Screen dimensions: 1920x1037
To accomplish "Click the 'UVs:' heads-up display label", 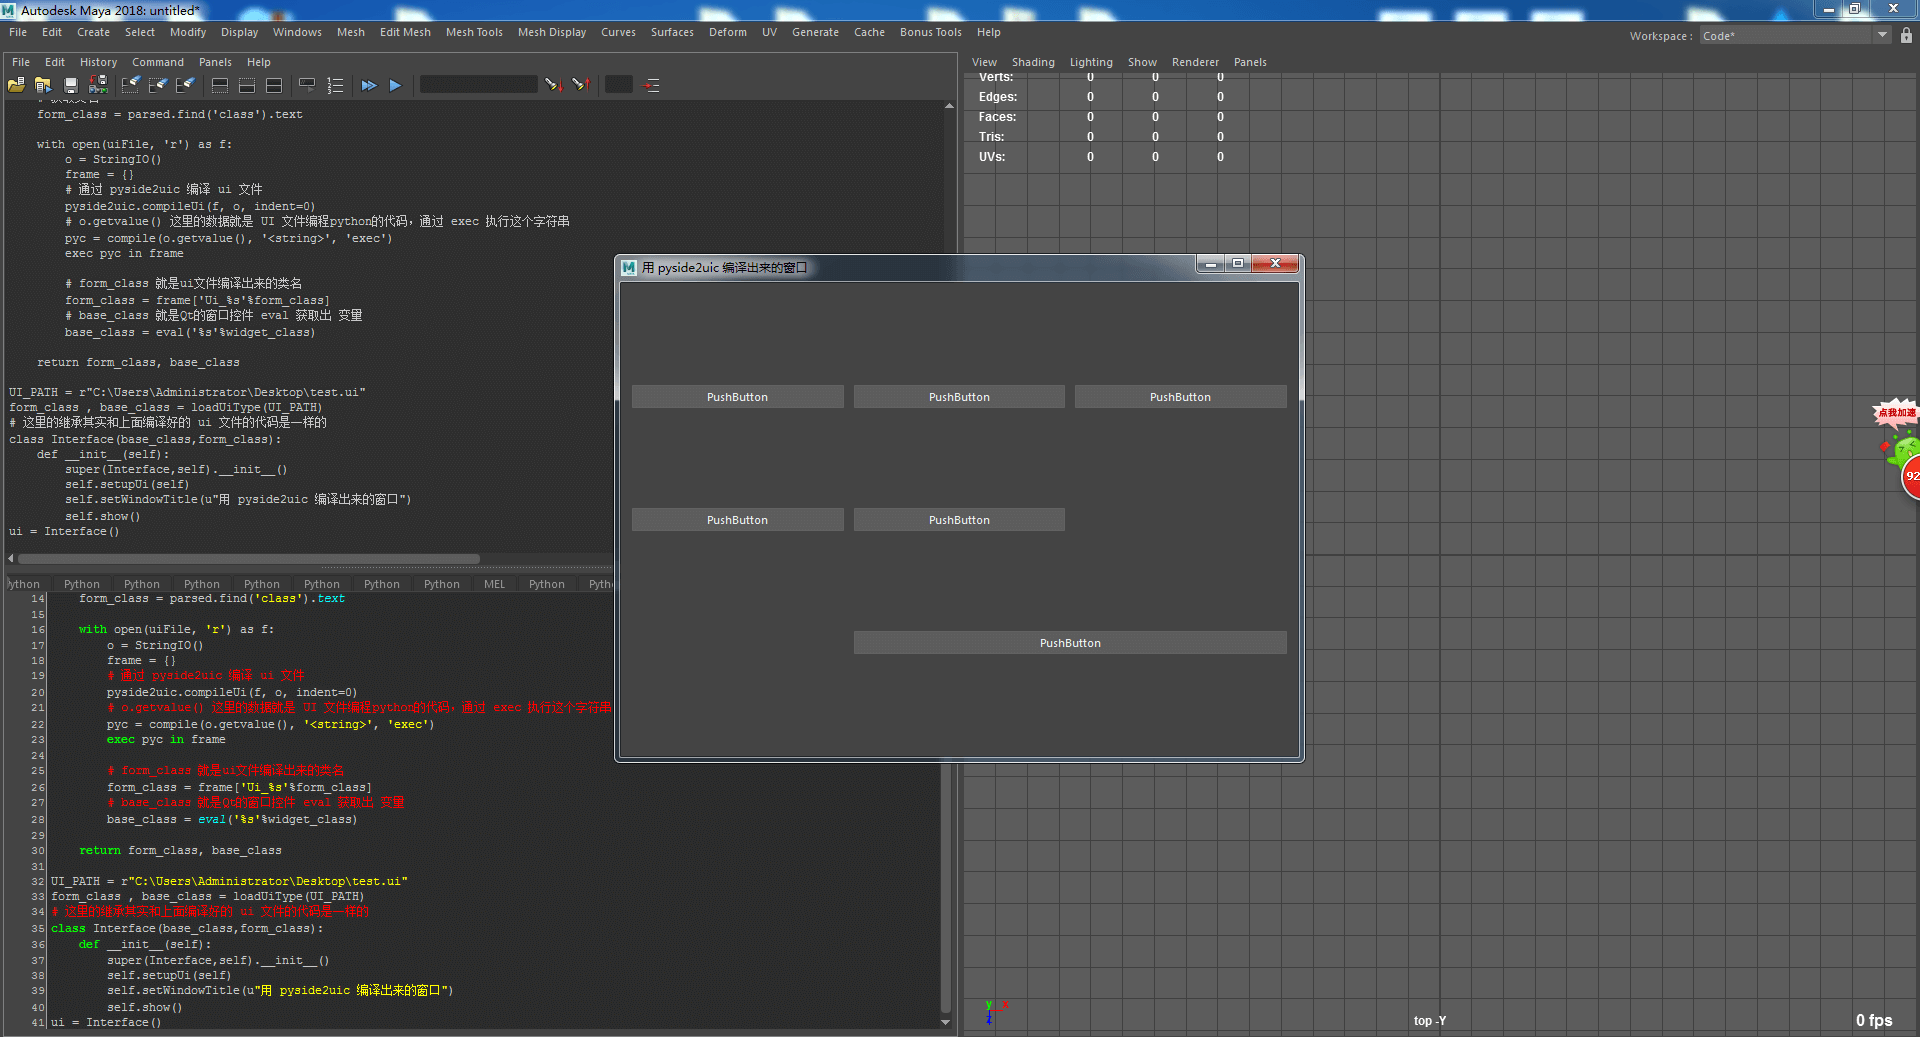I will [992, 157].
